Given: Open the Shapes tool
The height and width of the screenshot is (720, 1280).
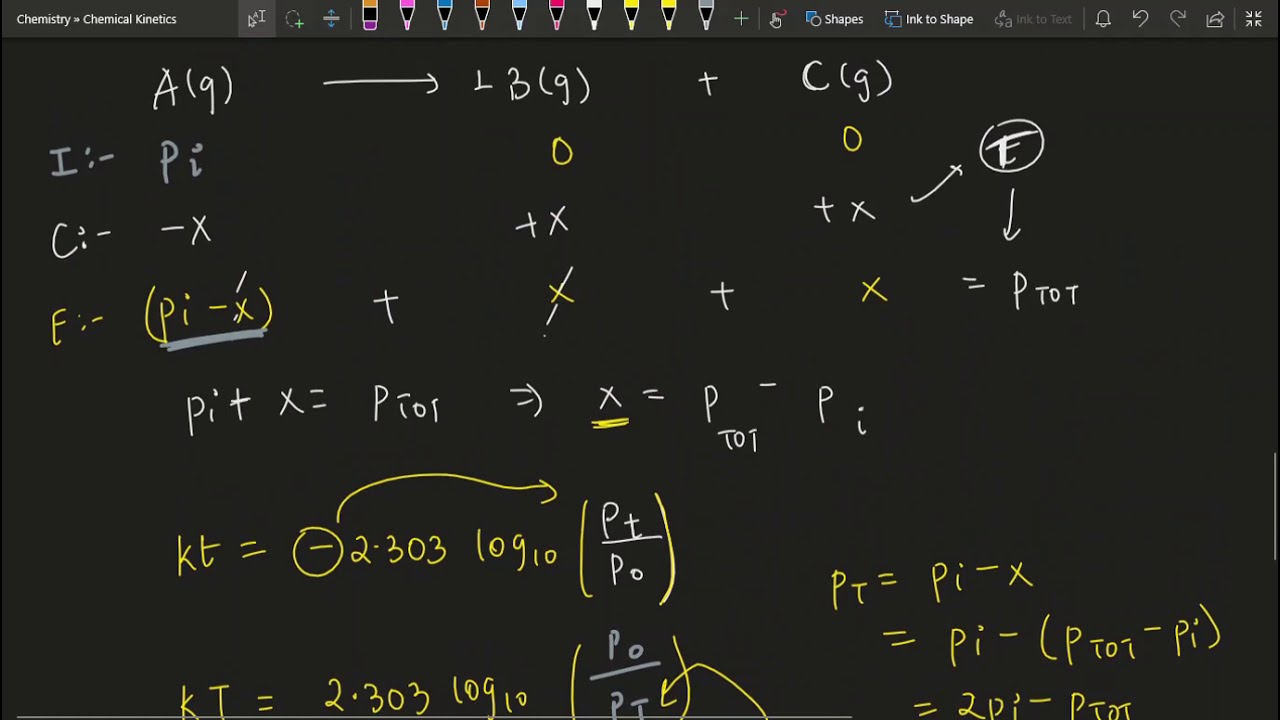Looking at the screenshot, I should (834, 19).
